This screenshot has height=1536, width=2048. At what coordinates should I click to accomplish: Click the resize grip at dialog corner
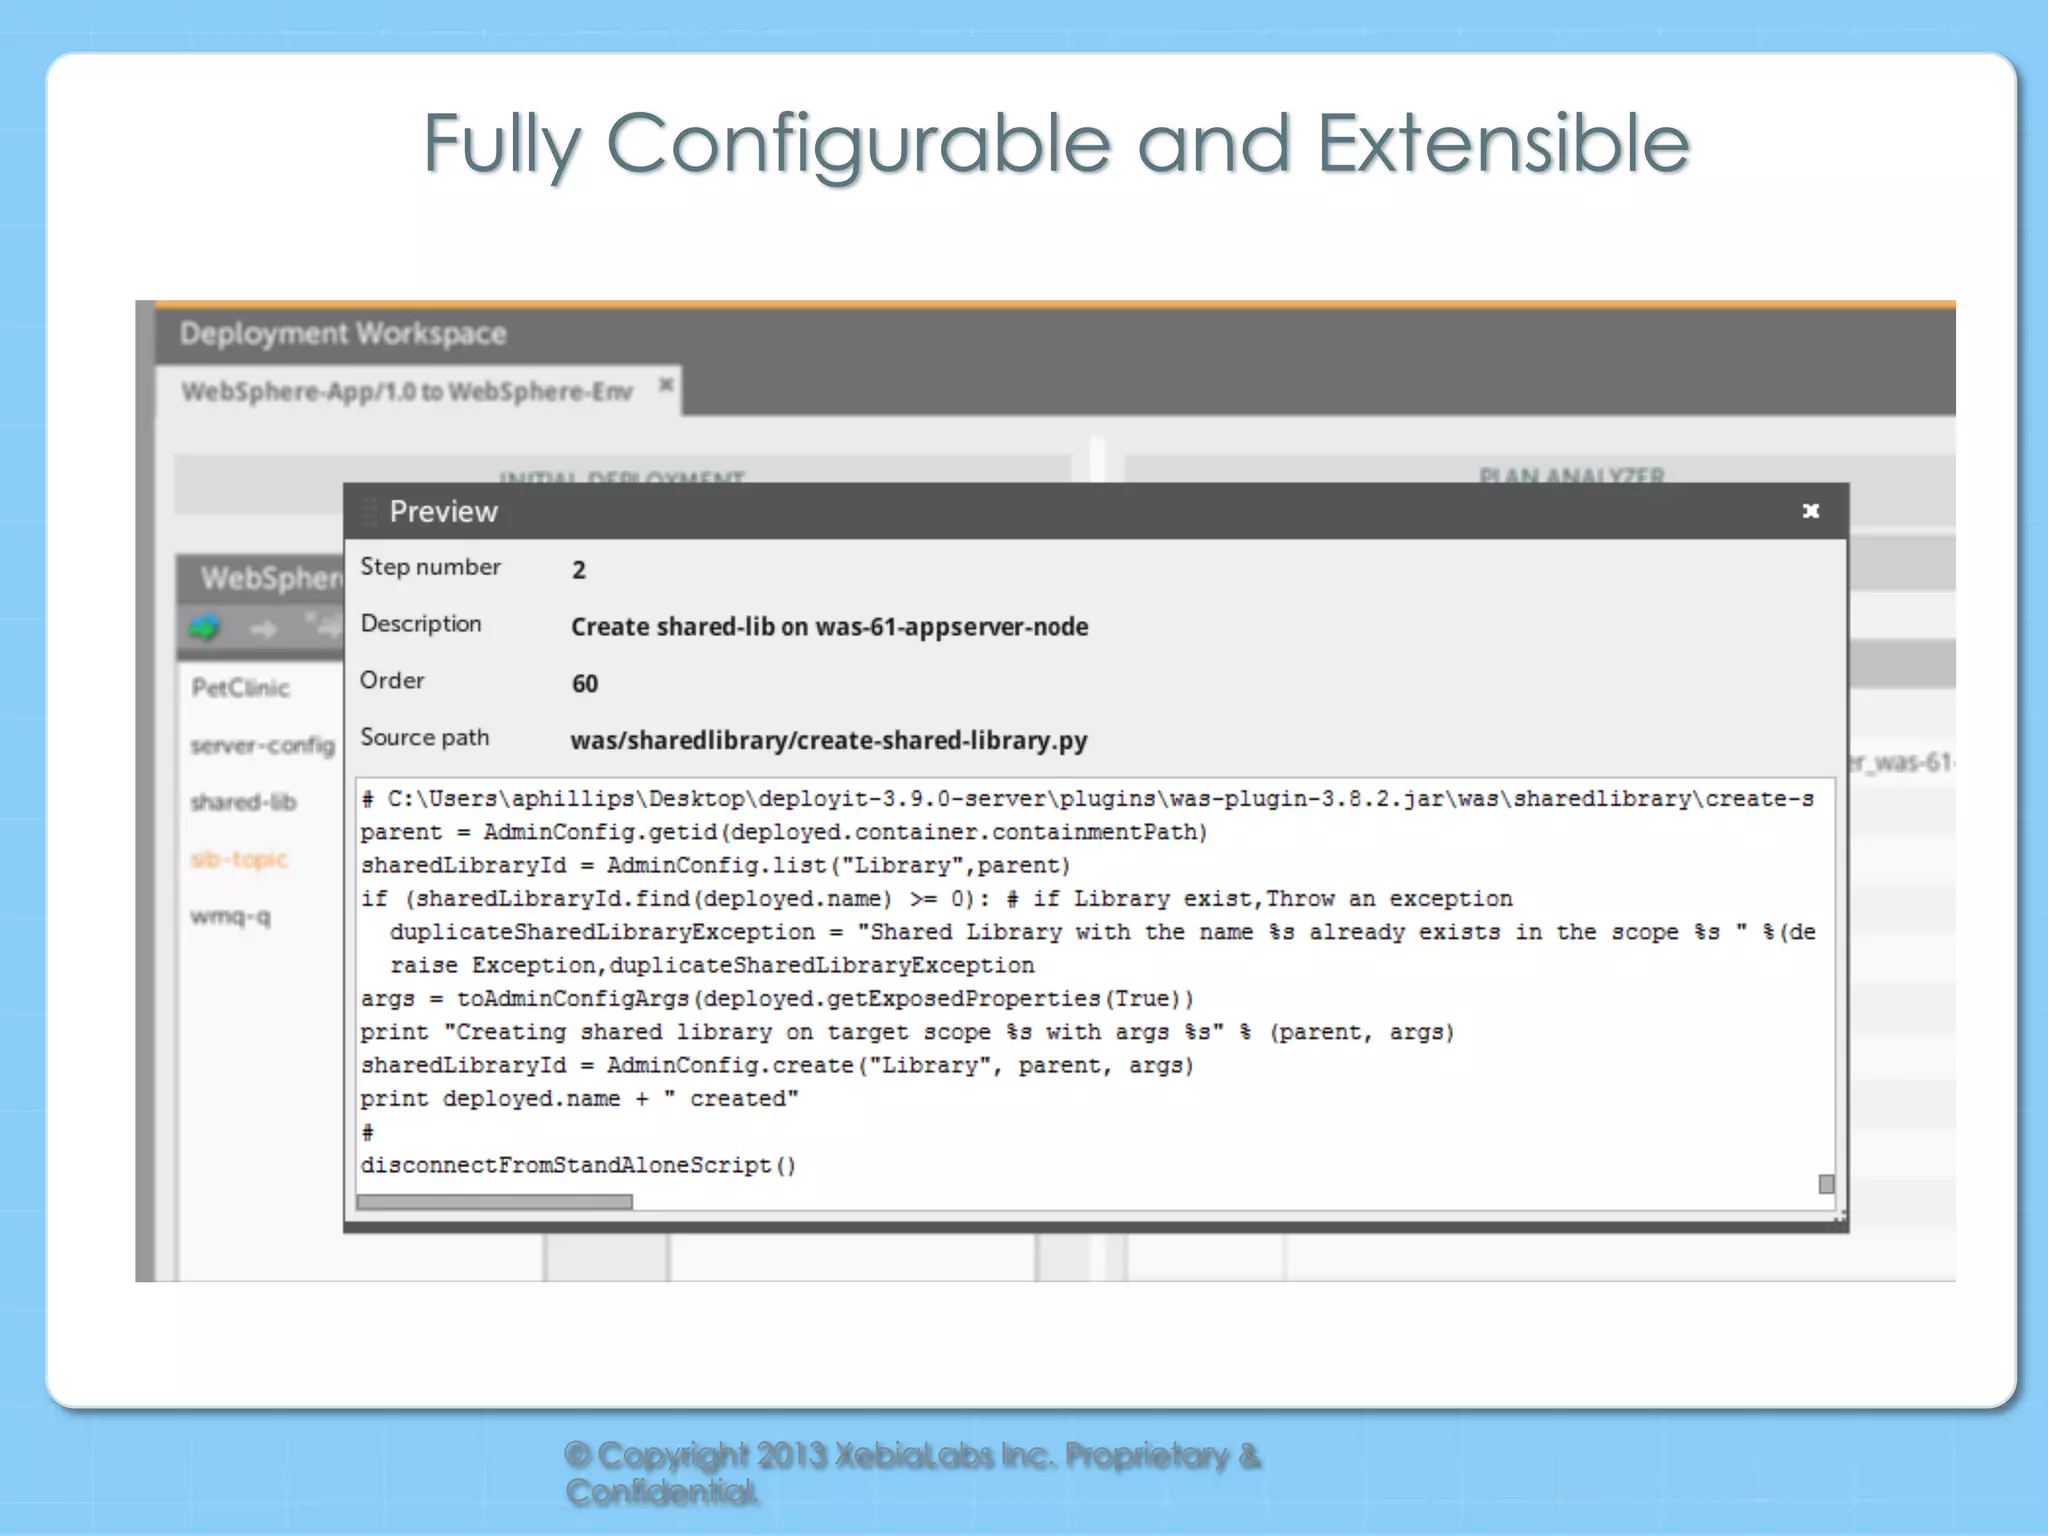(x=1839, y=1218)
